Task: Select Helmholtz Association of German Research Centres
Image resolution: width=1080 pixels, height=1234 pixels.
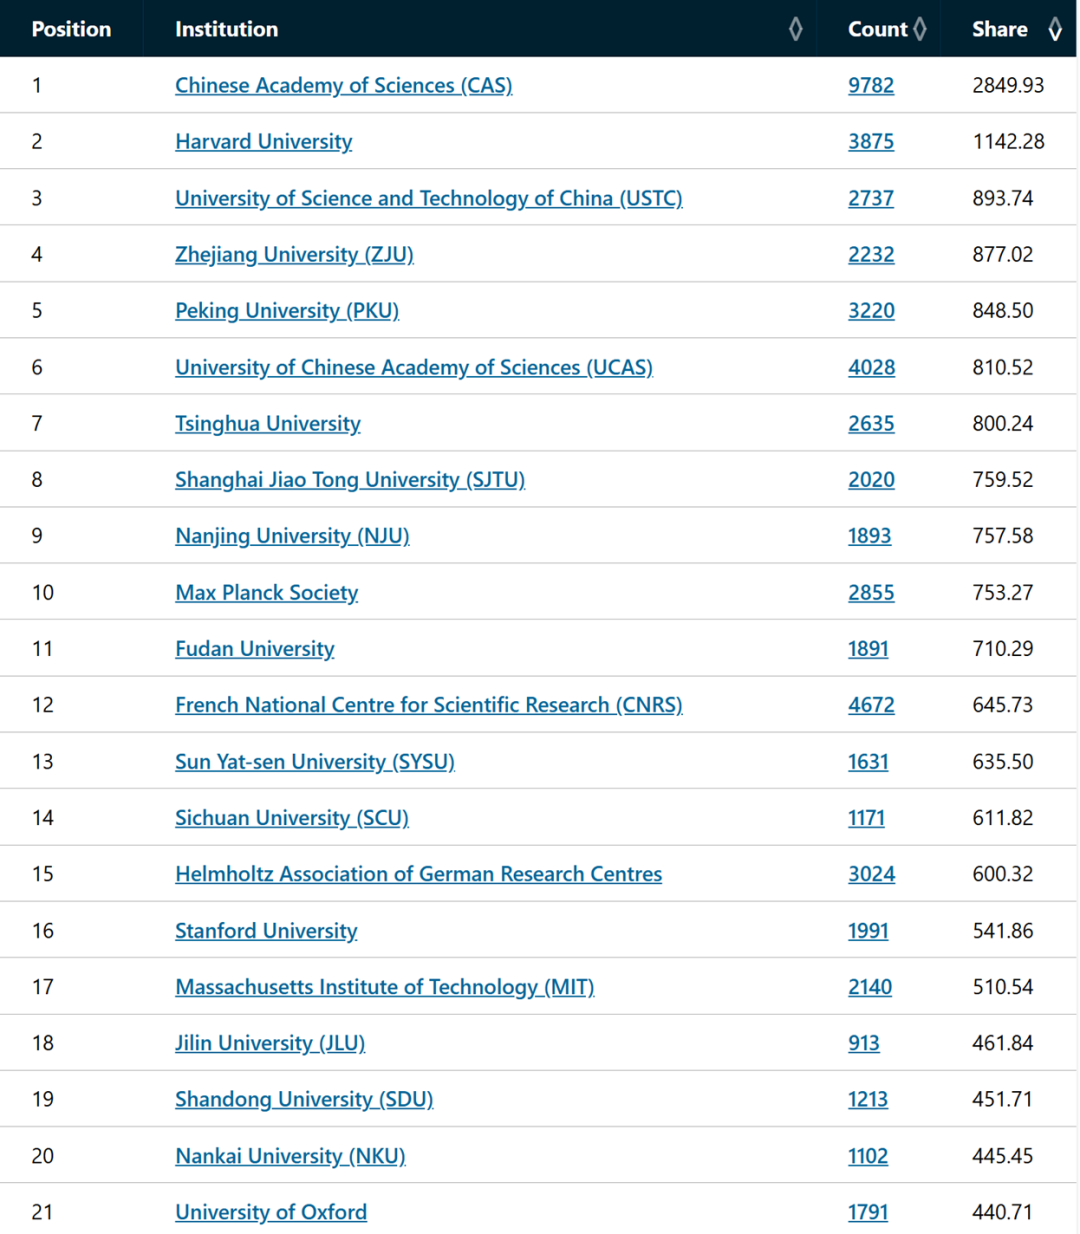Action: click(x=418, y=874)
